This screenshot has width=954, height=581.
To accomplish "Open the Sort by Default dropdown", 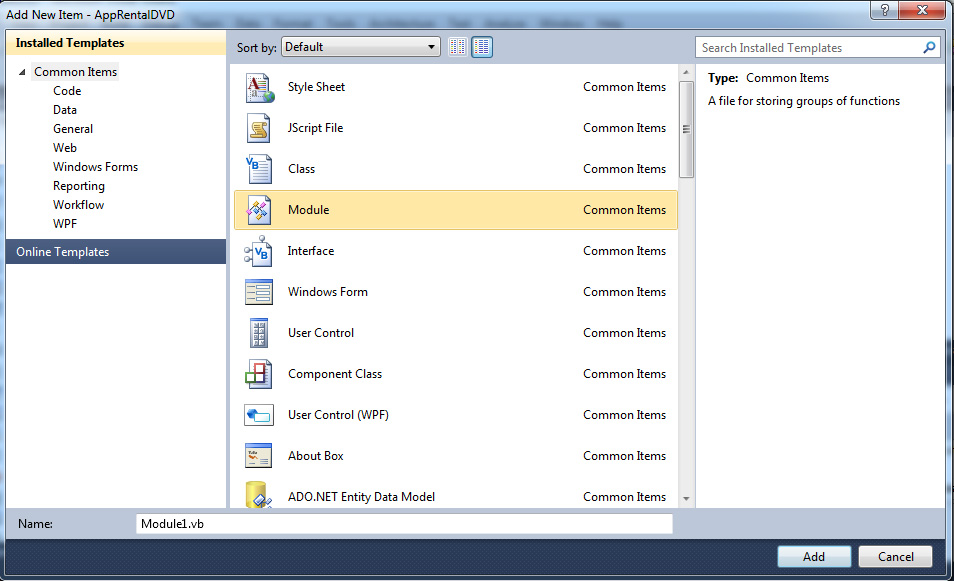I will coord(361,47).
